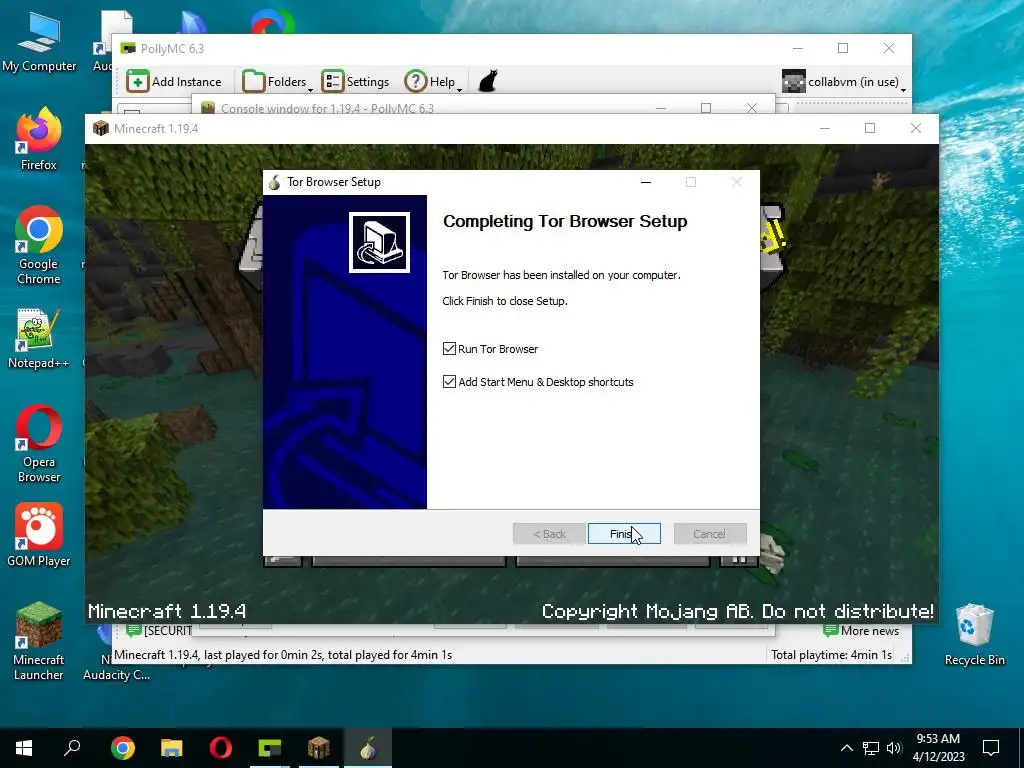Open the network tray icon
Viewport: 1024px width, 768px height.
coord(871,748)
